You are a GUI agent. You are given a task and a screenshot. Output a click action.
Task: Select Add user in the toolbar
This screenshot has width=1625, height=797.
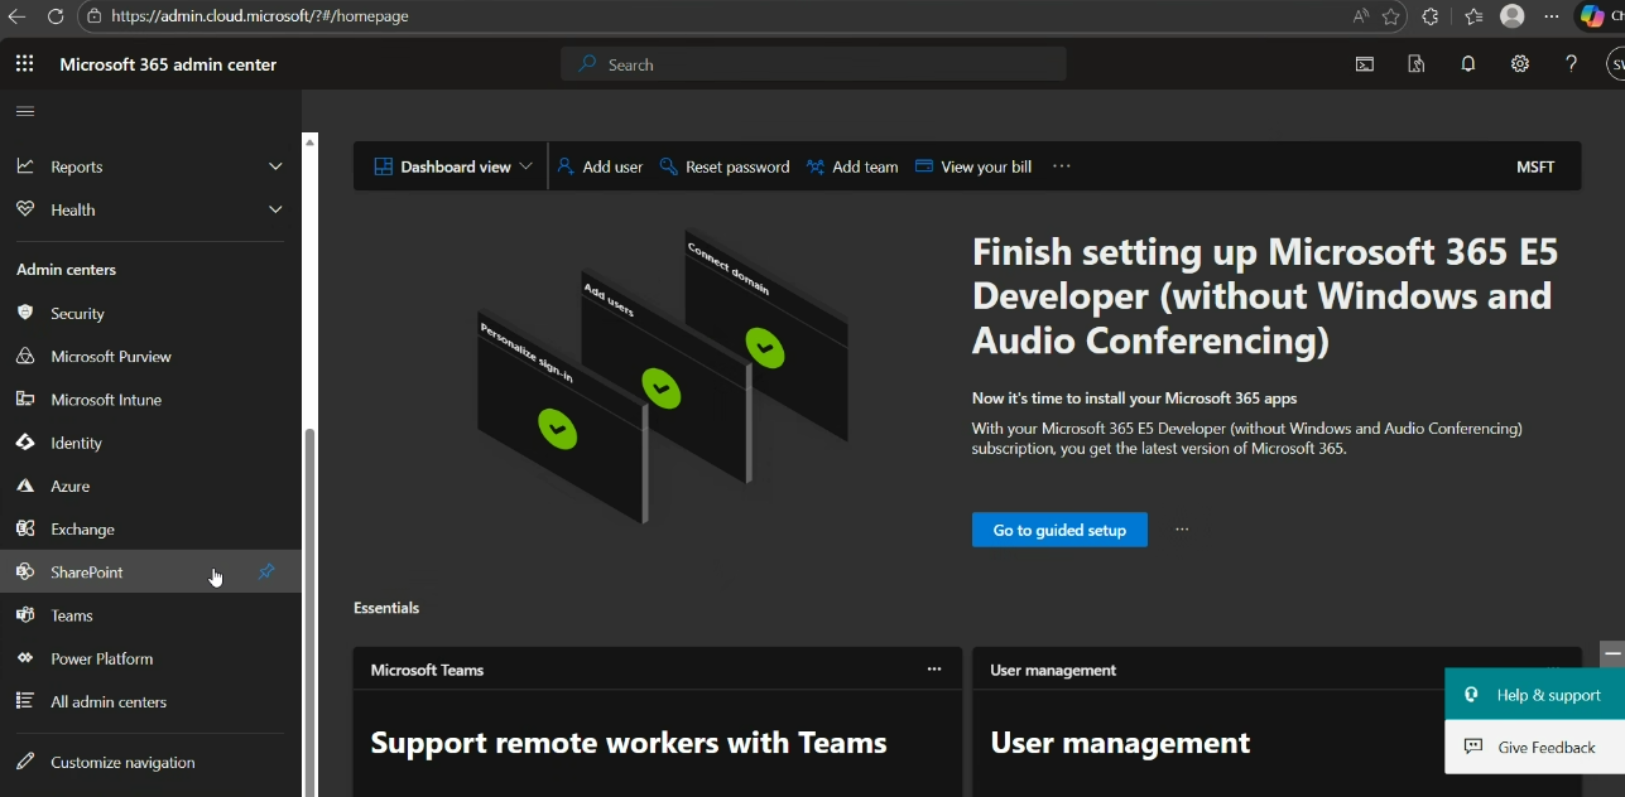(x=600, y=166)
